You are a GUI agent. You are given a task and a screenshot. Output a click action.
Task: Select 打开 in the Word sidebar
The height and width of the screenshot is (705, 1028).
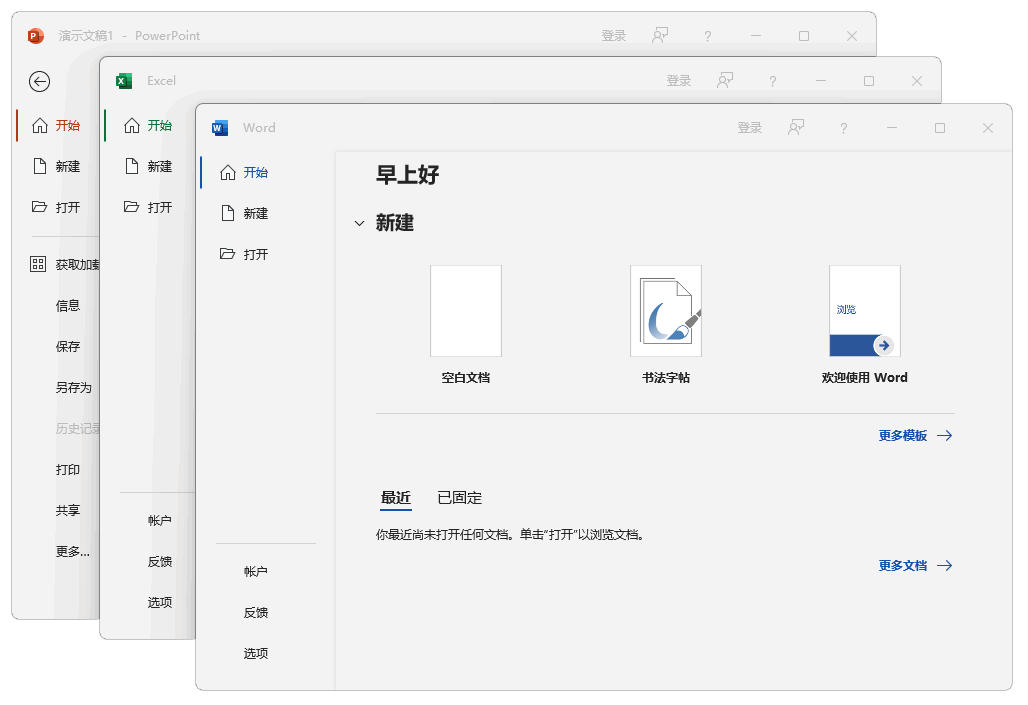256,255
